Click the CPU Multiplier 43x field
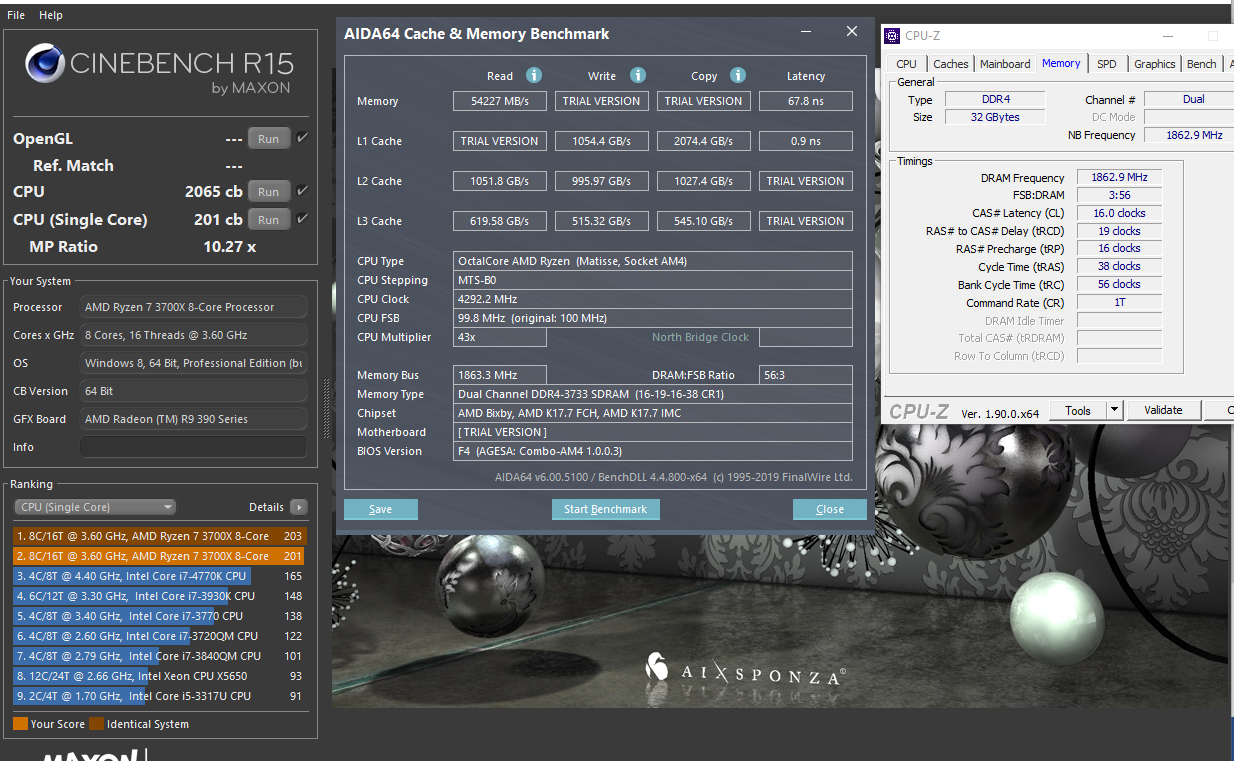1234x761 pixels. (499, 337)
